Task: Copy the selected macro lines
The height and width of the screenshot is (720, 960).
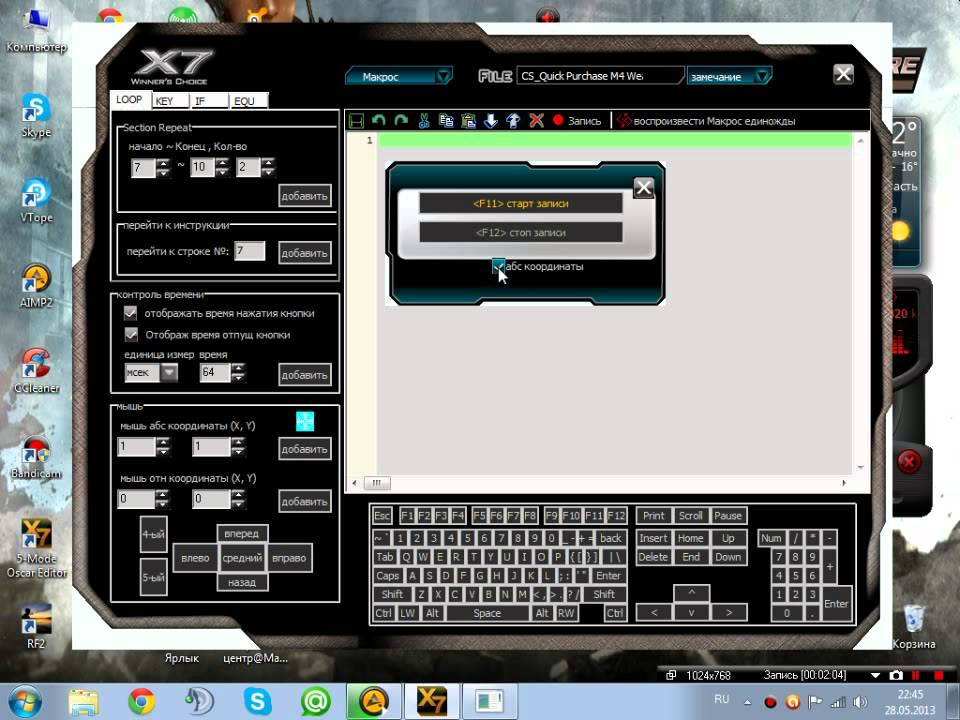Action: (446, 120)
